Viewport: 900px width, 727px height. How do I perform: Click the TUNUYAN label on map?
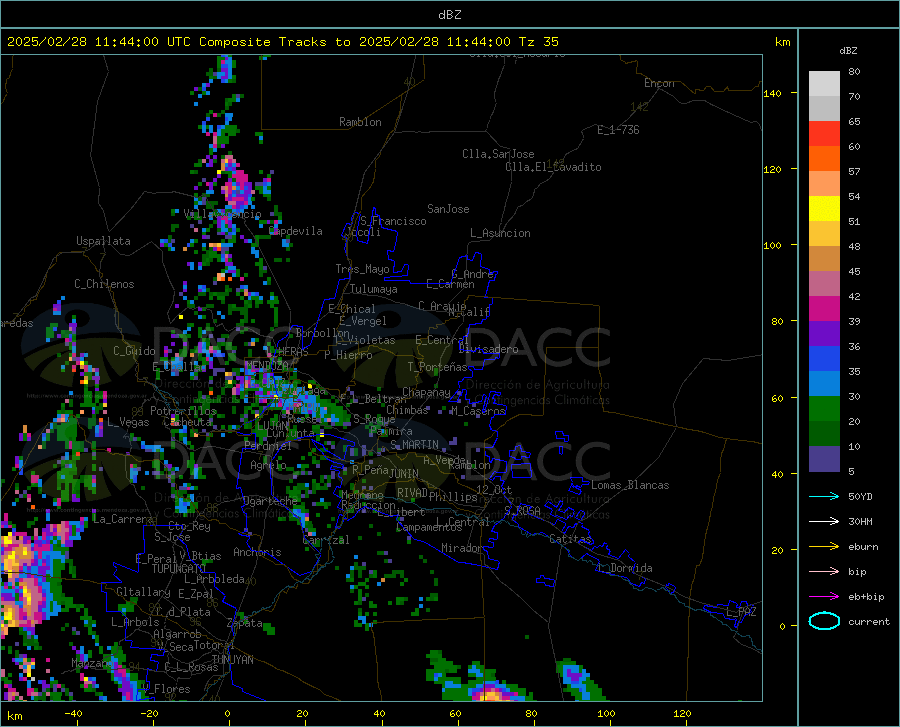pyautogui.click(x=232, y=660)
